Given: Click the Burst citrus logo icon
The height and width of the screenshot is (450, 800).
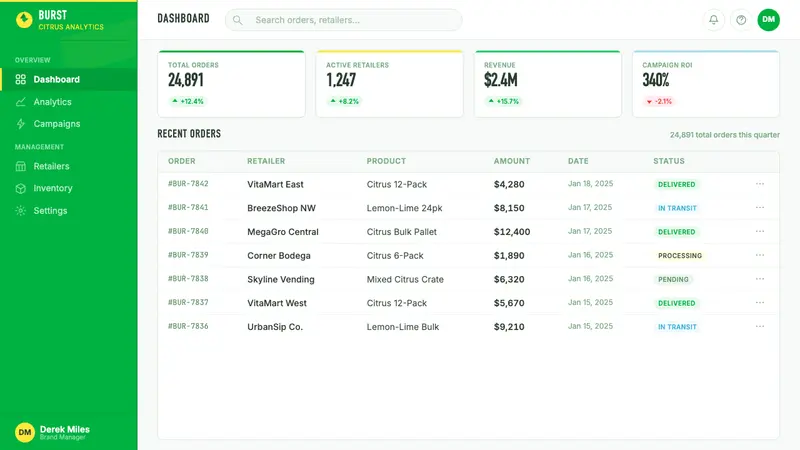Looking at the screenshot, I should tap(24, 20).
